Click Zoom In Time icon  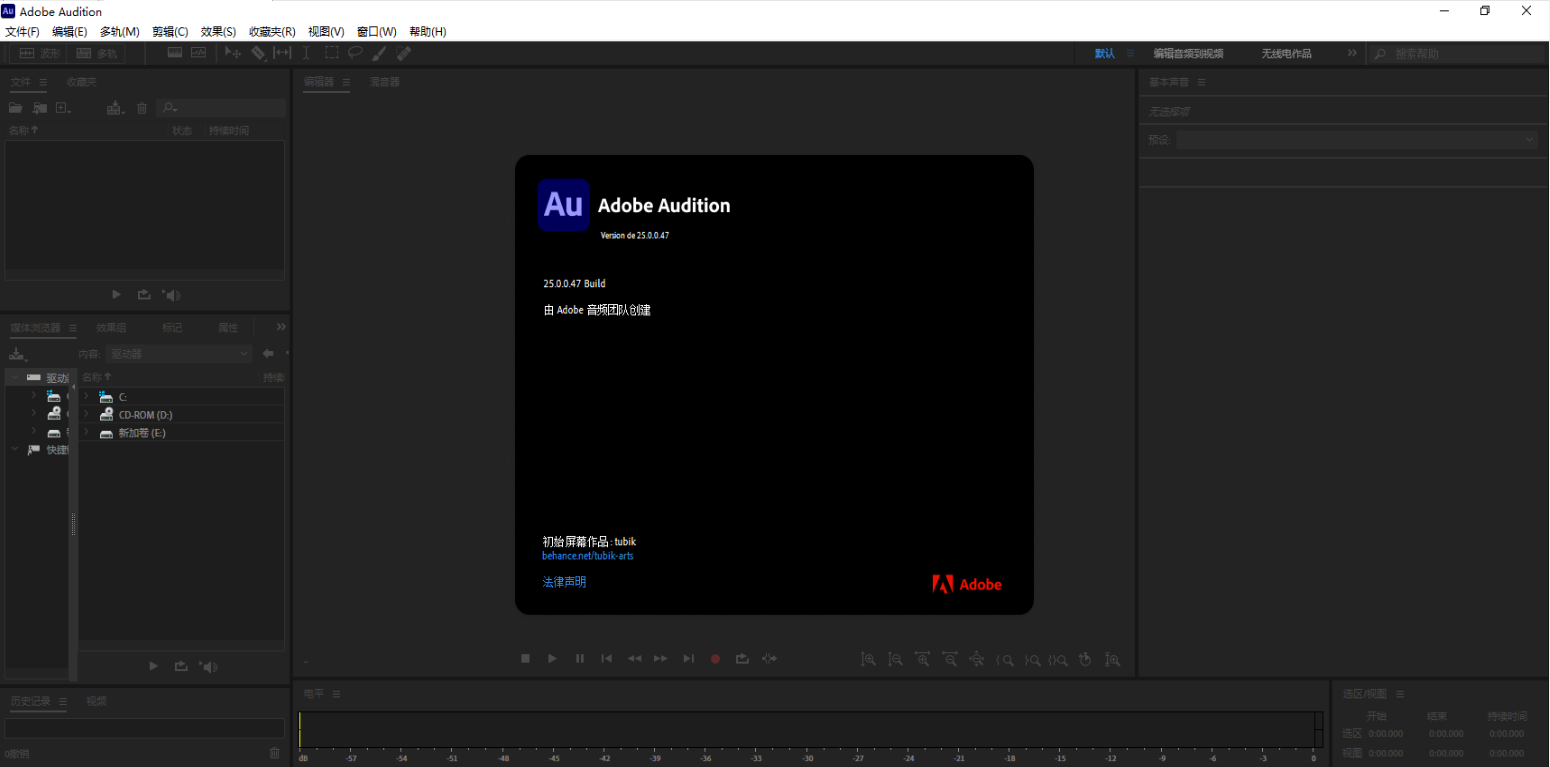pos(923,659)
